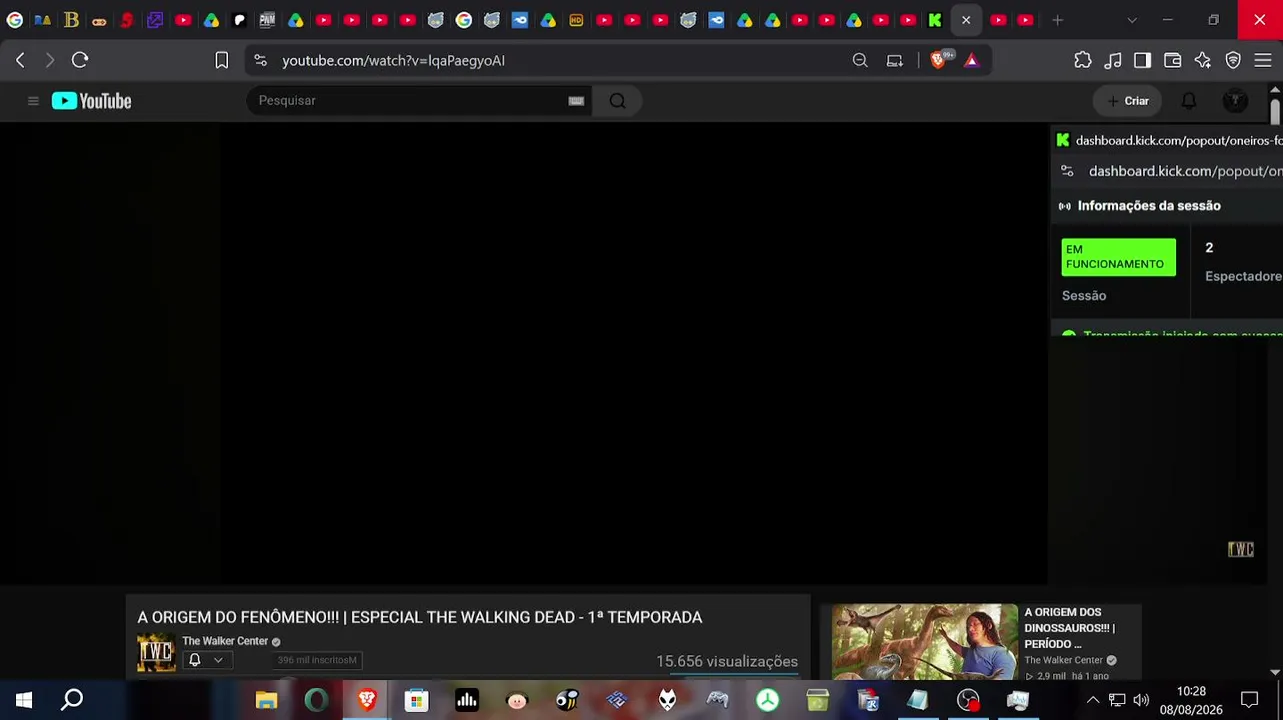1283x720 pixels.
Task: Open the on-screen keyboard in search box
Action: click(x=576, y=100)
